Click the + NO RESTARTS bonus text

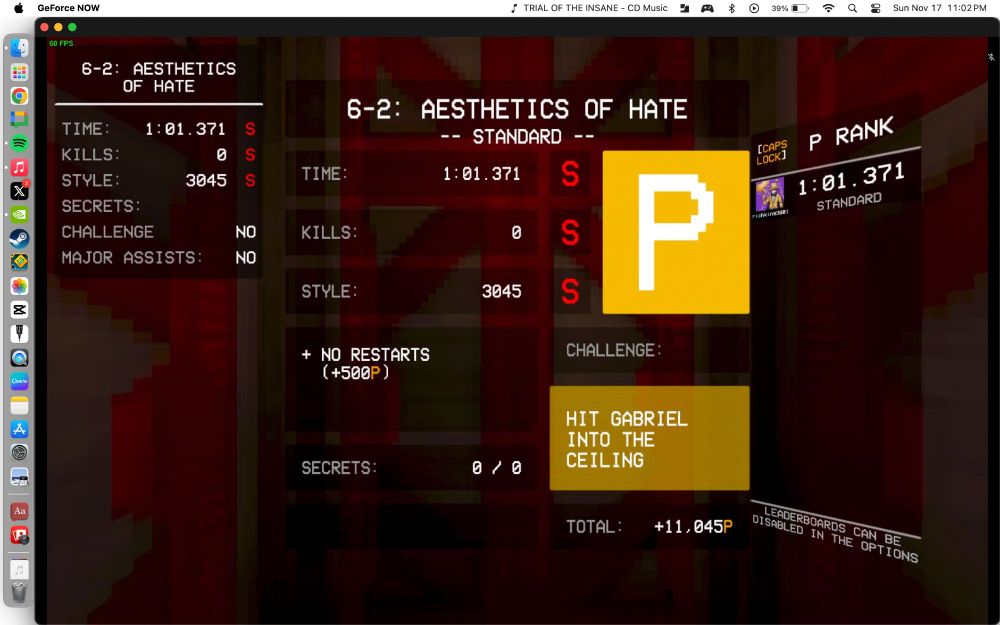[x=365, y=364]
